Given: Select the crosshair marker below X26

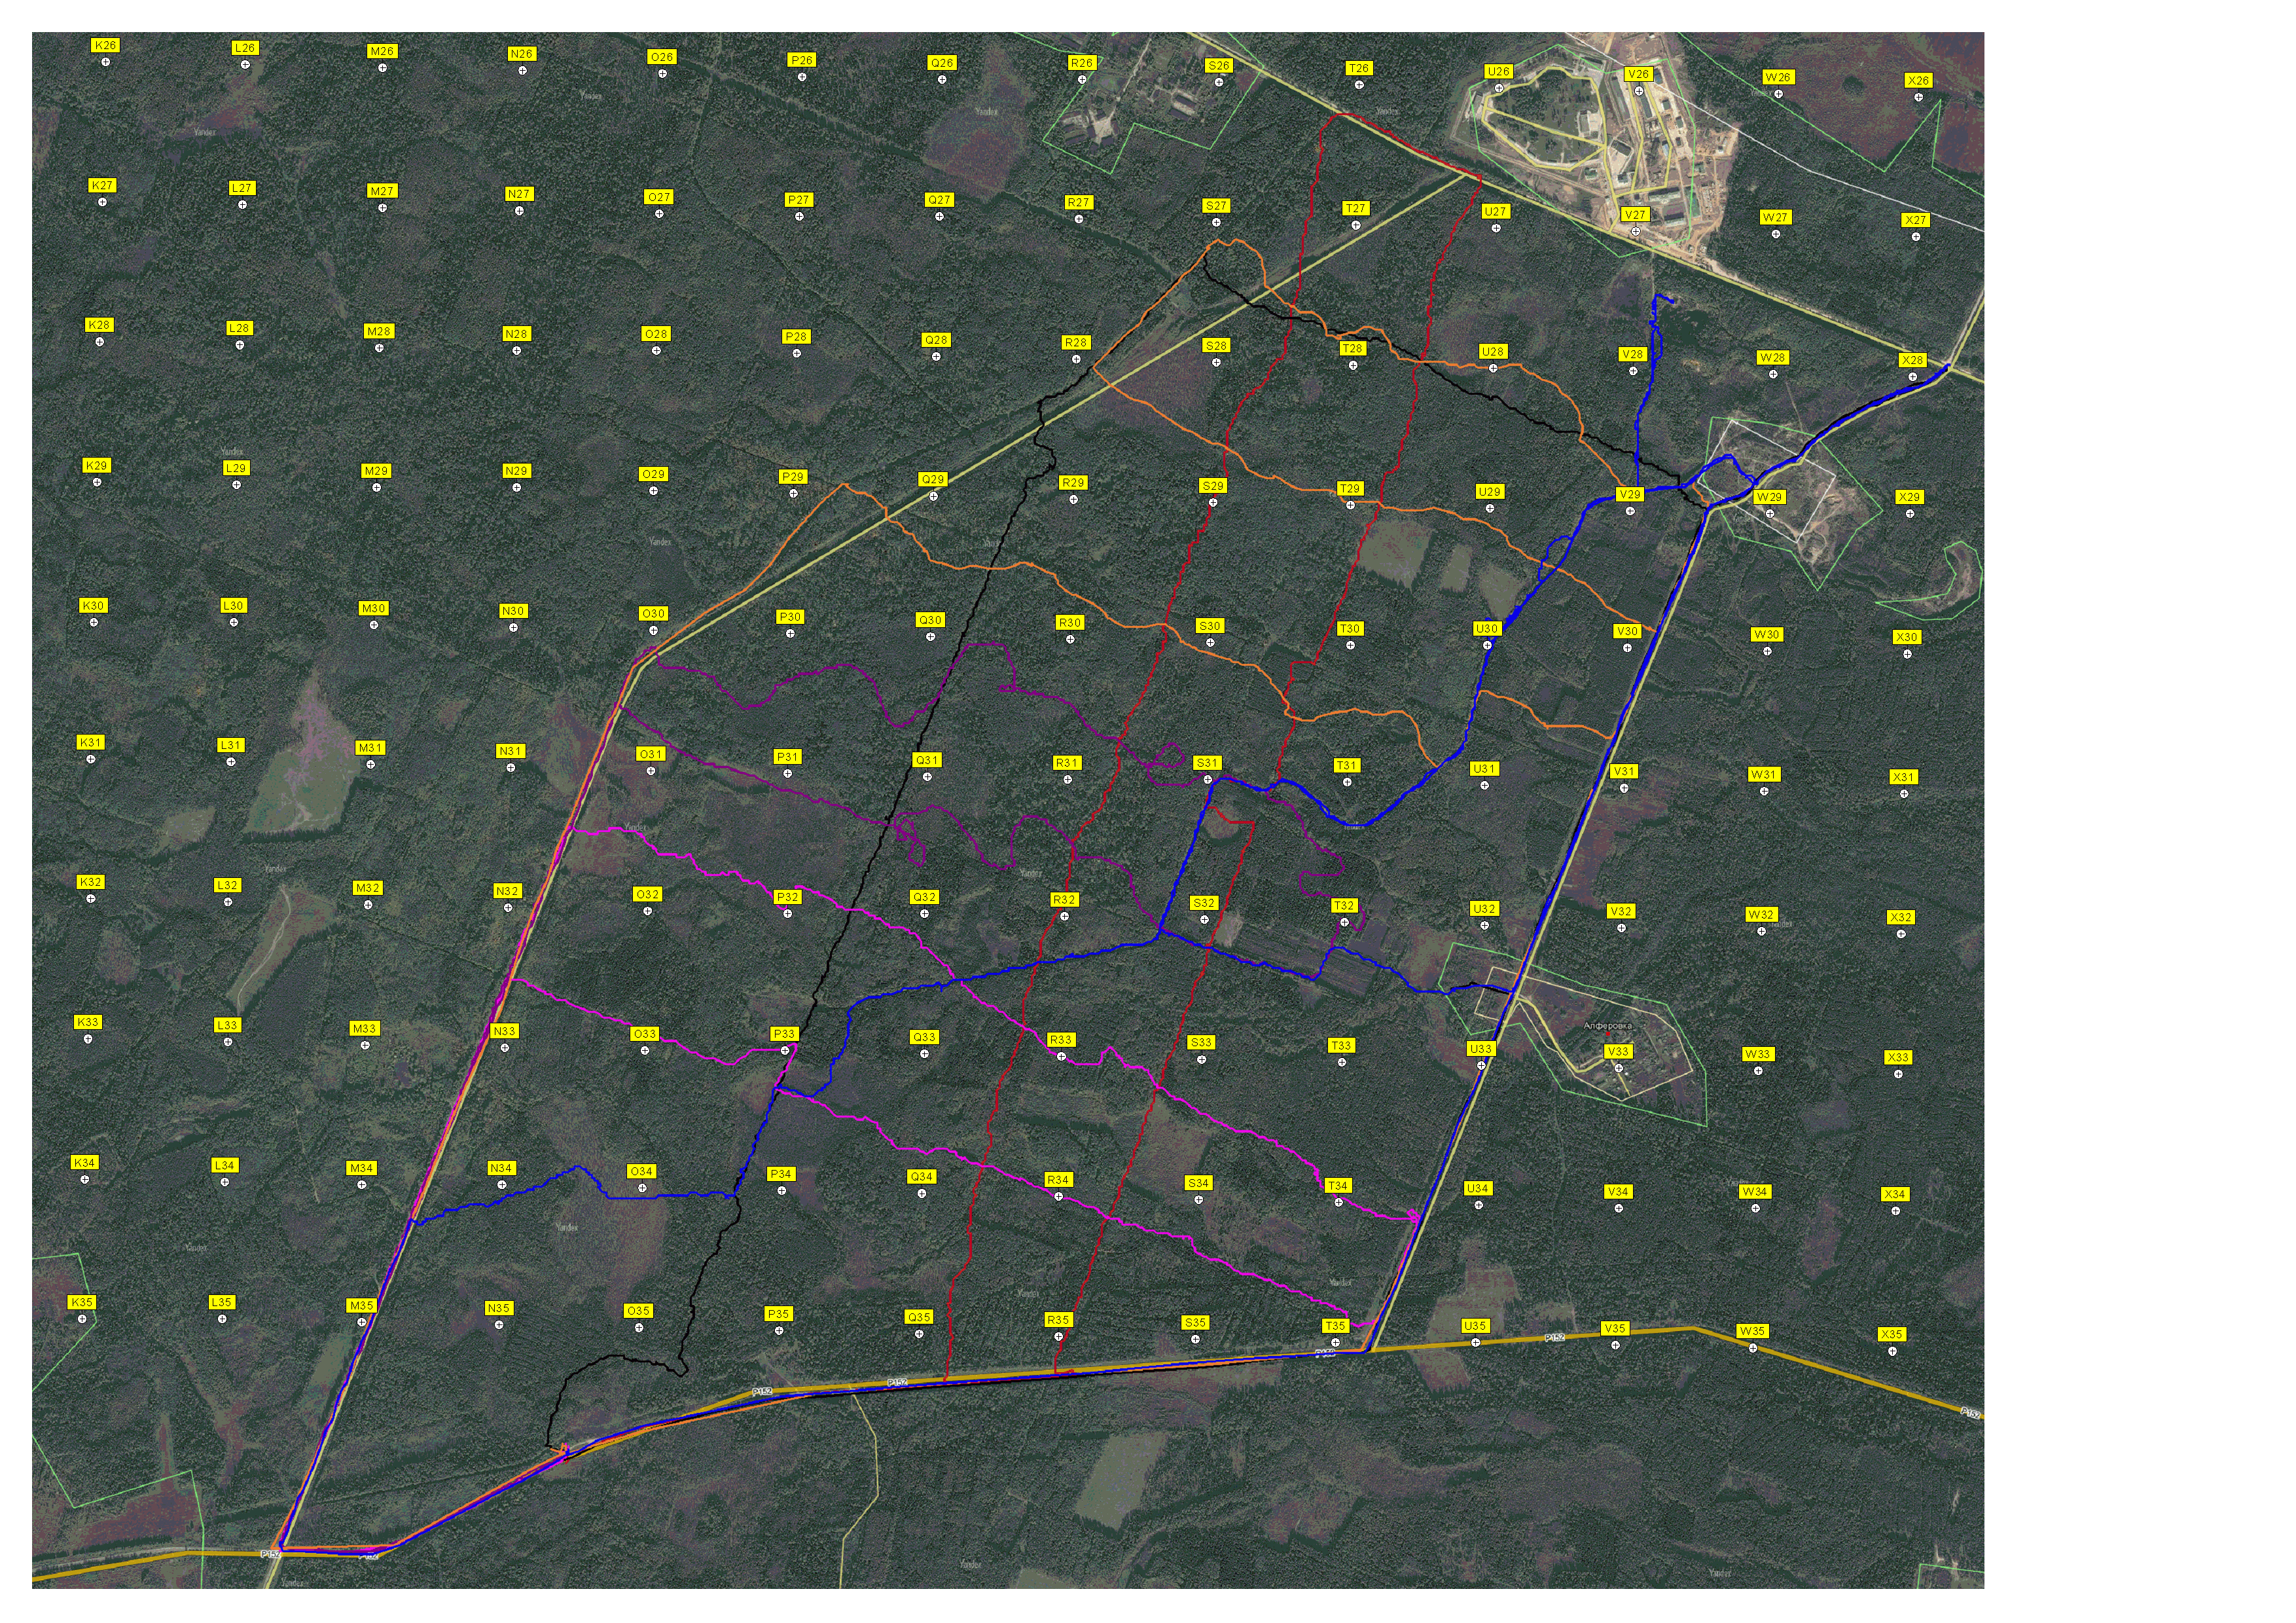Looking at the screenshot, I should tap(1918, 98).
